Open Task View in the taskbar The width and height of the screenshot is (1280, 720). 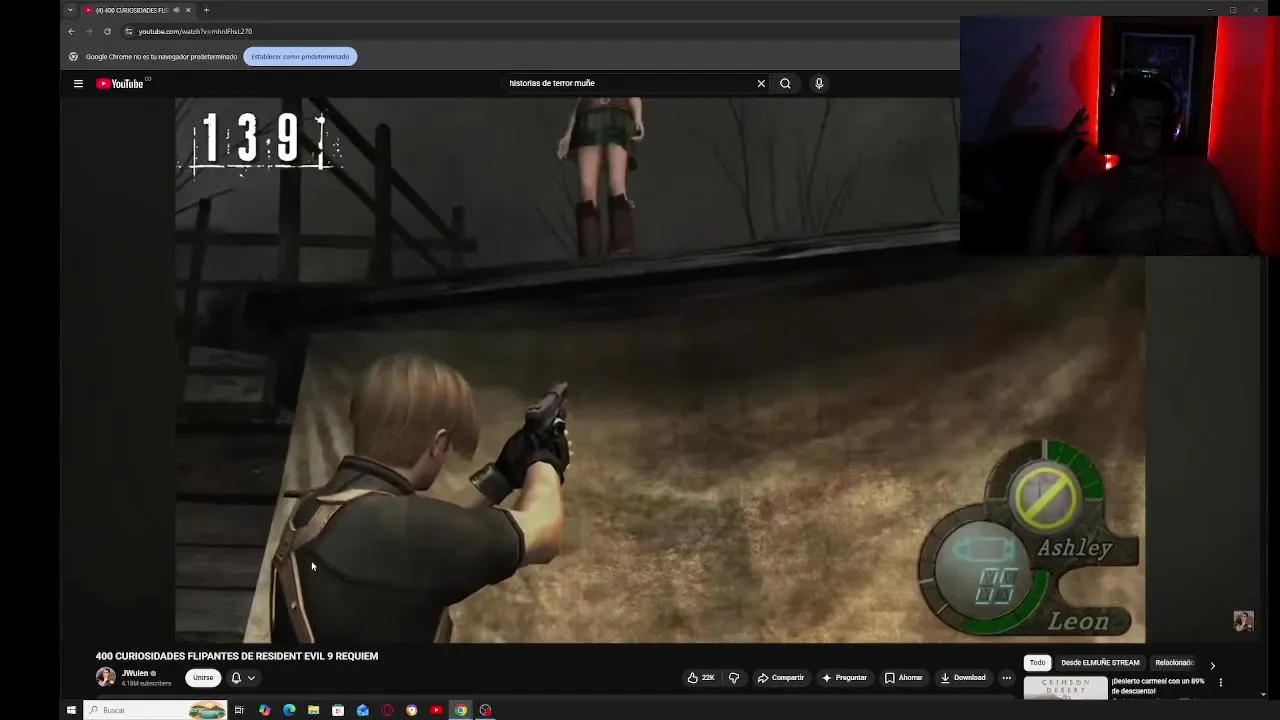point(239,710)
